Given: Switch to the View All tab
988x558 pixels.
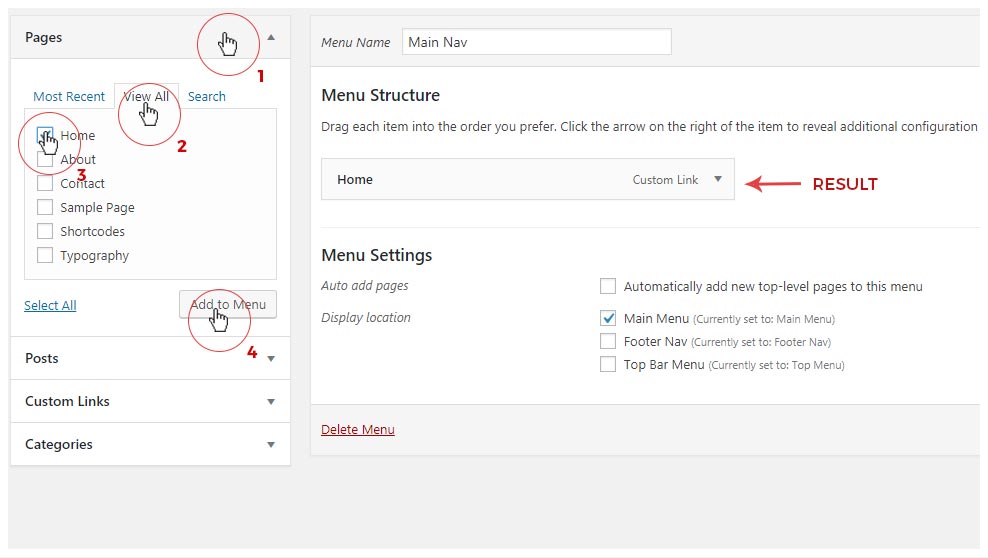Looking at the screenshot, I should (x=146, y=96).
